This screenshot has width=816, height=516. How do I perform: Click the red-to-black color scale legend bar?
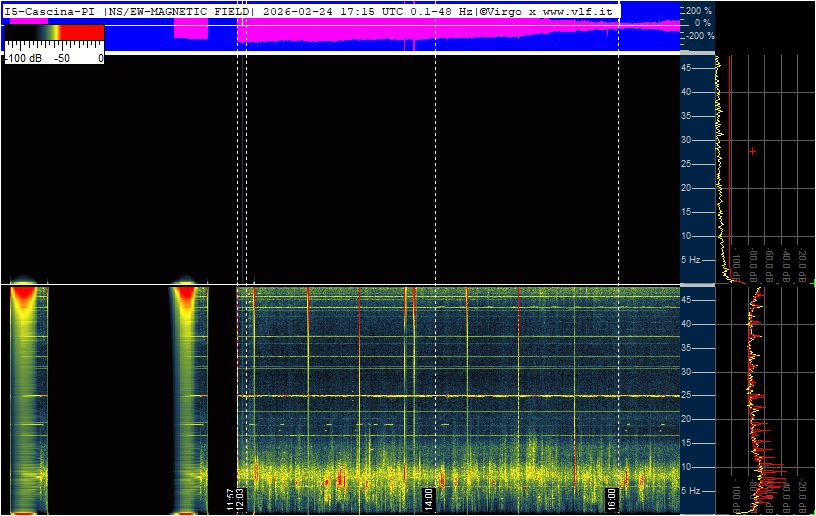click(54, 33)
